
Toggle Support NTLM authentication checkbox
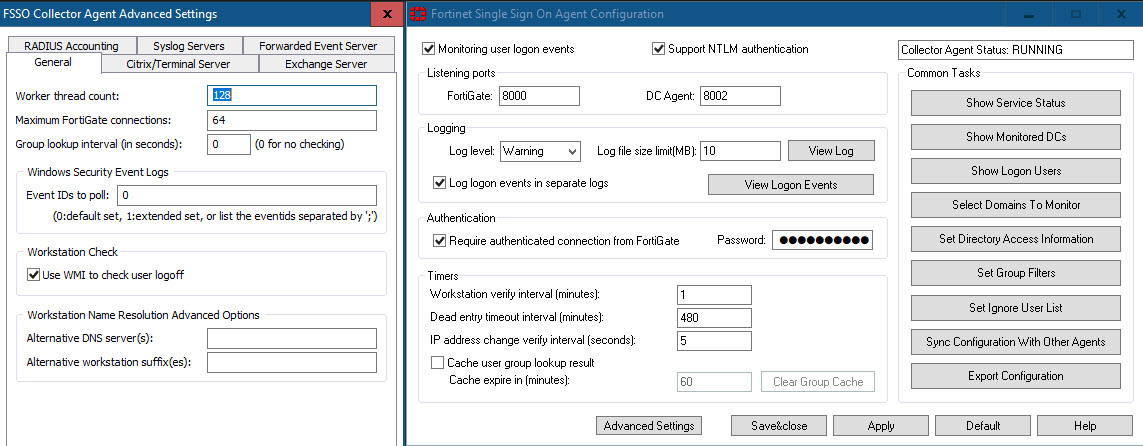(659, 50)
